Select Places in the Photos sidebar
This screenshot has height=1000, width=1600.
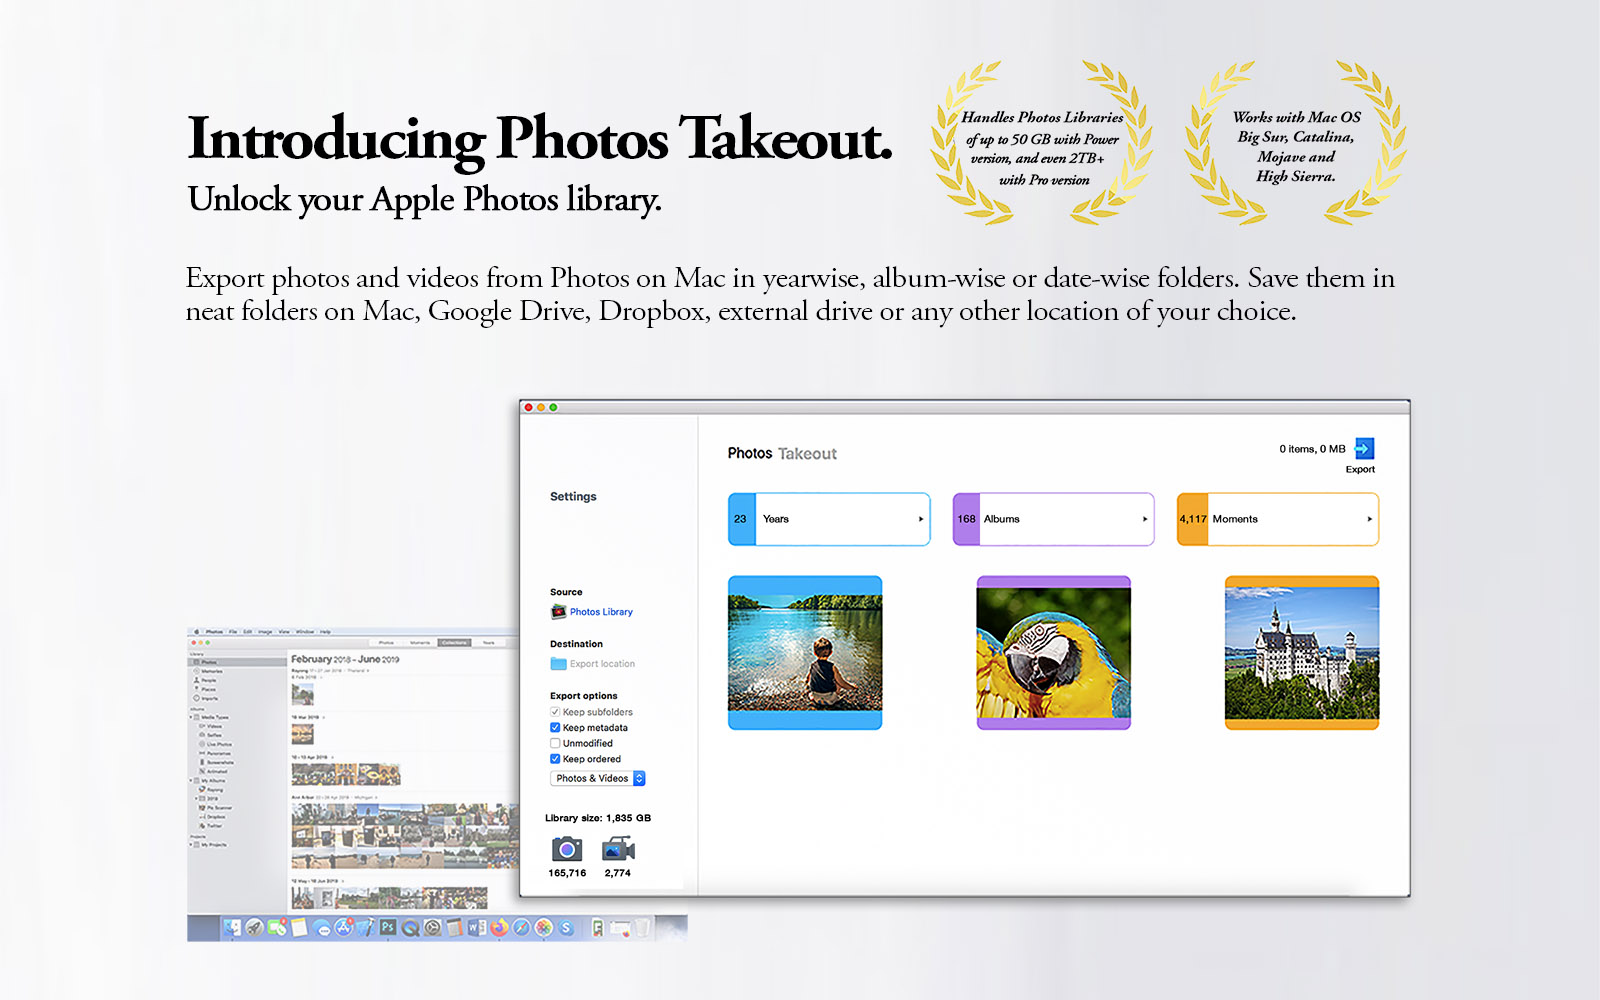tap(208, 689)
